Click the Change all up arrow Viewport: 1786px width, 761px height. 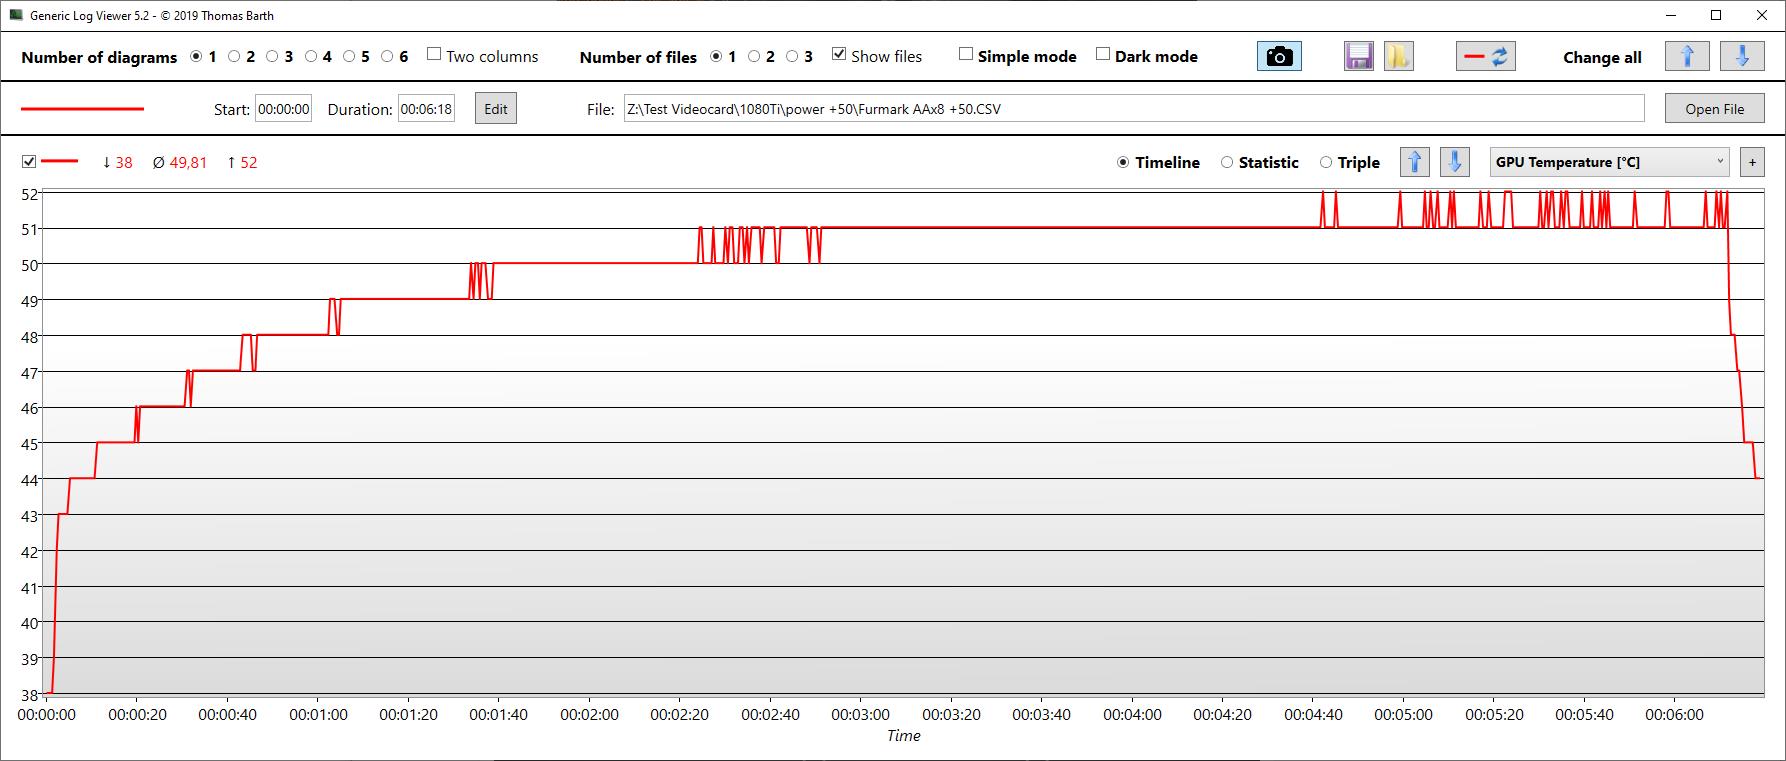click(1687, 57)
